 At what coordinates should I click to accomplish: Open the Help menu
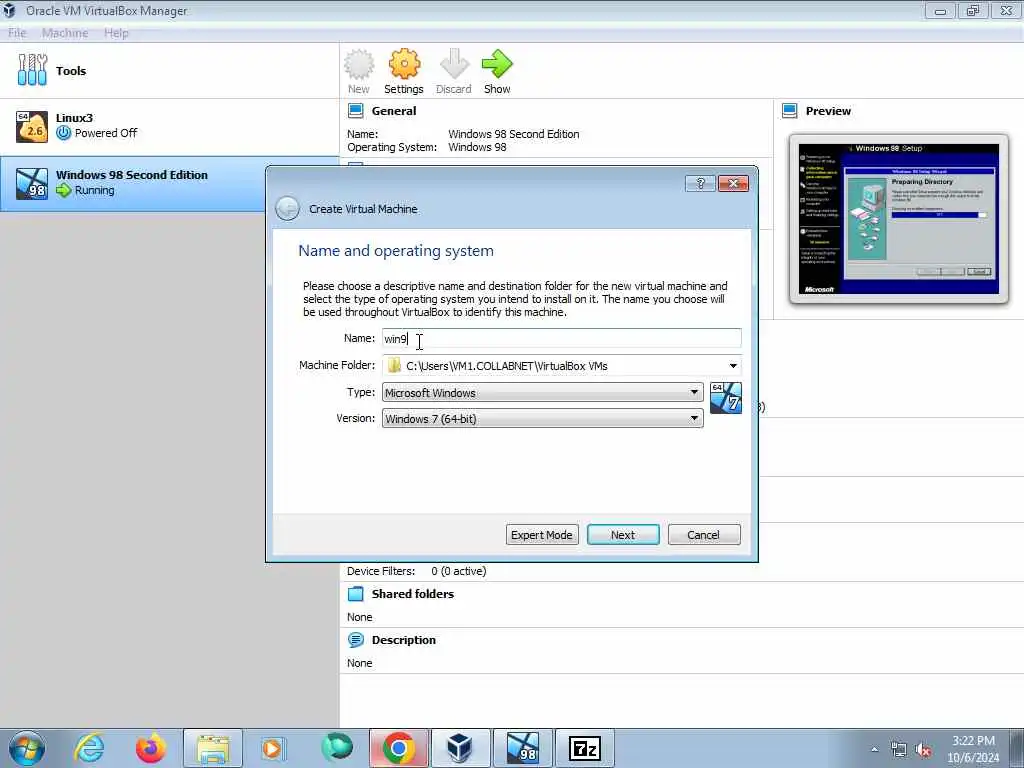[x=116, y=33]
